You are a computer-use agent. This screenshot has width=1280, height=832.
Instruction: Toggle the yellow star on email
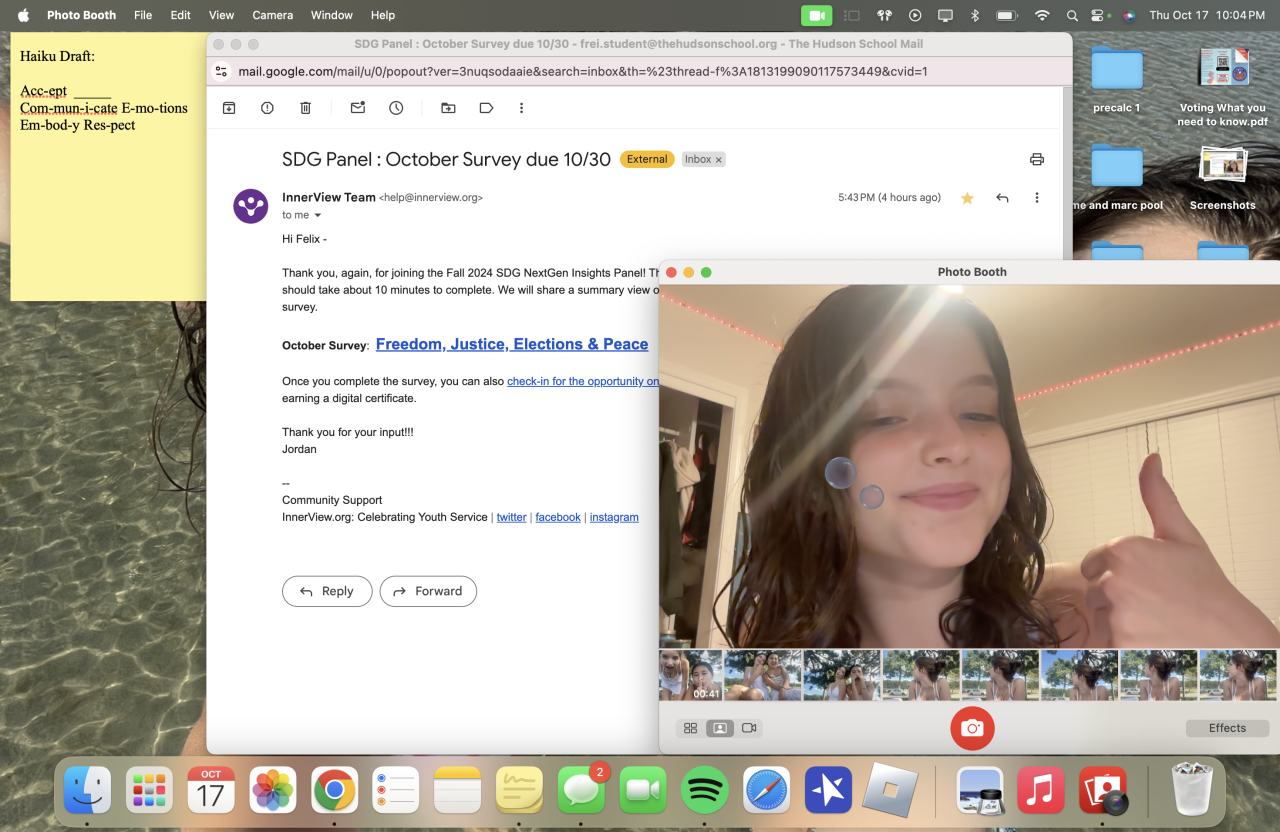[x=967, y=198]
